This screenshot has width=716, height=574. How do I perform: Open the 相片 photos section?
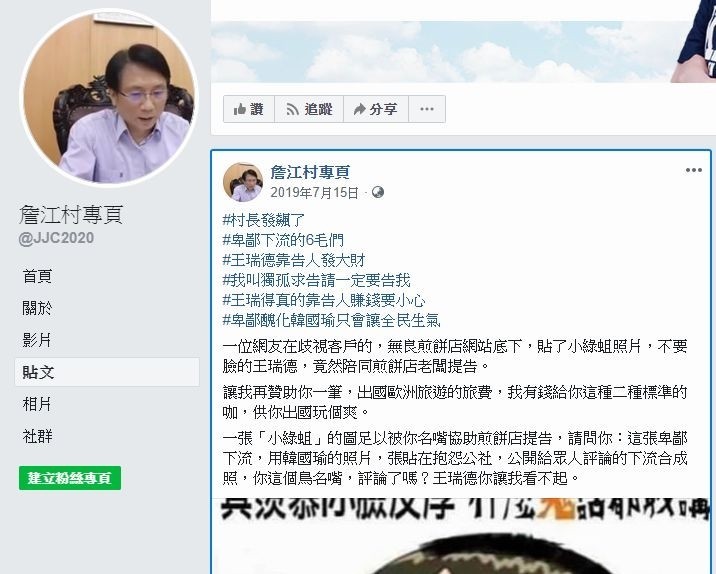point(37,404)
